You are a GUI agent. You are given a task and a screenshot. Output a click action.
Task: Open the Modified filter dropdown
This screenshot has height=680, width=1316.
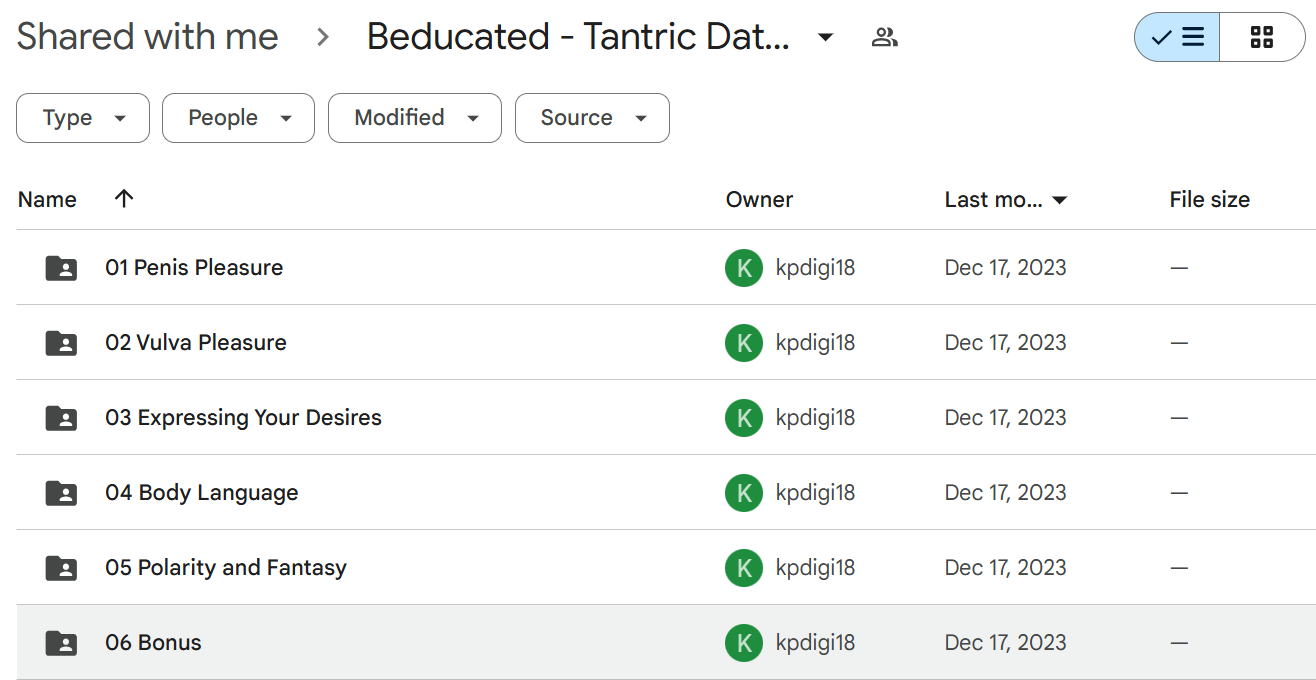coord(415,118)
